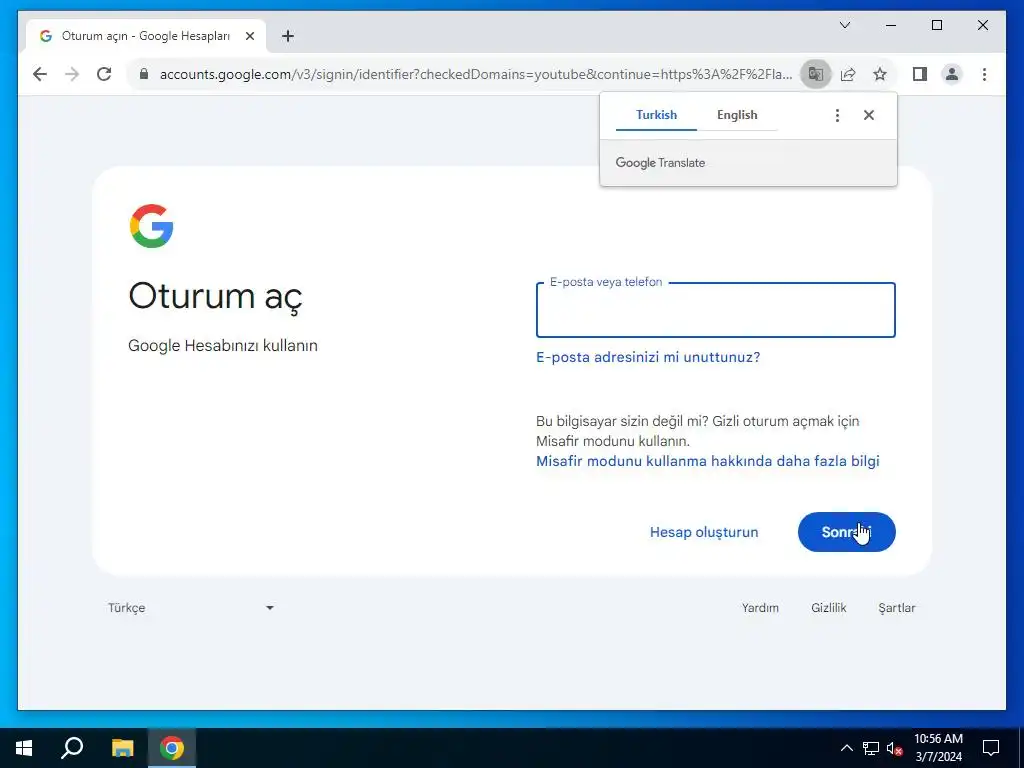Open the side panel icon
This screenshot has width=1024, height=768.
(920, 74)
